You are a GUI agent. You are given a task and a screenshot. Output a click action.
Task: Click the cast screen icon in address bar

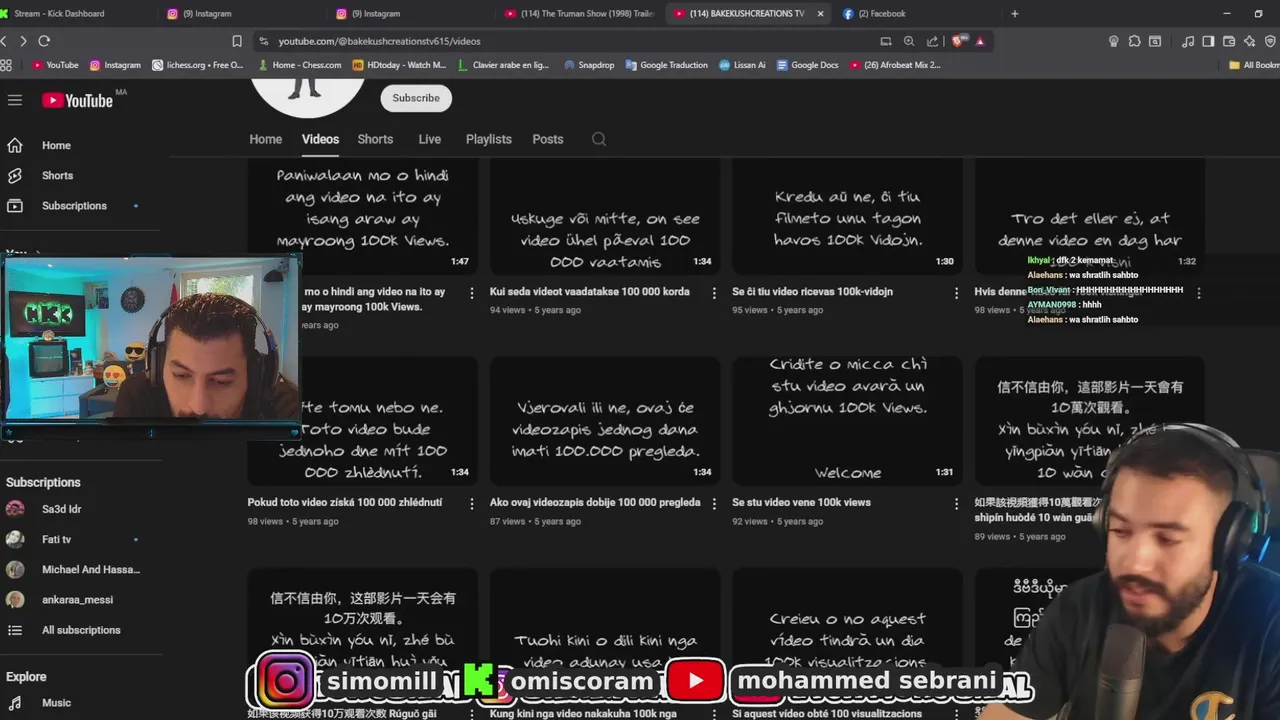(886, 41)
